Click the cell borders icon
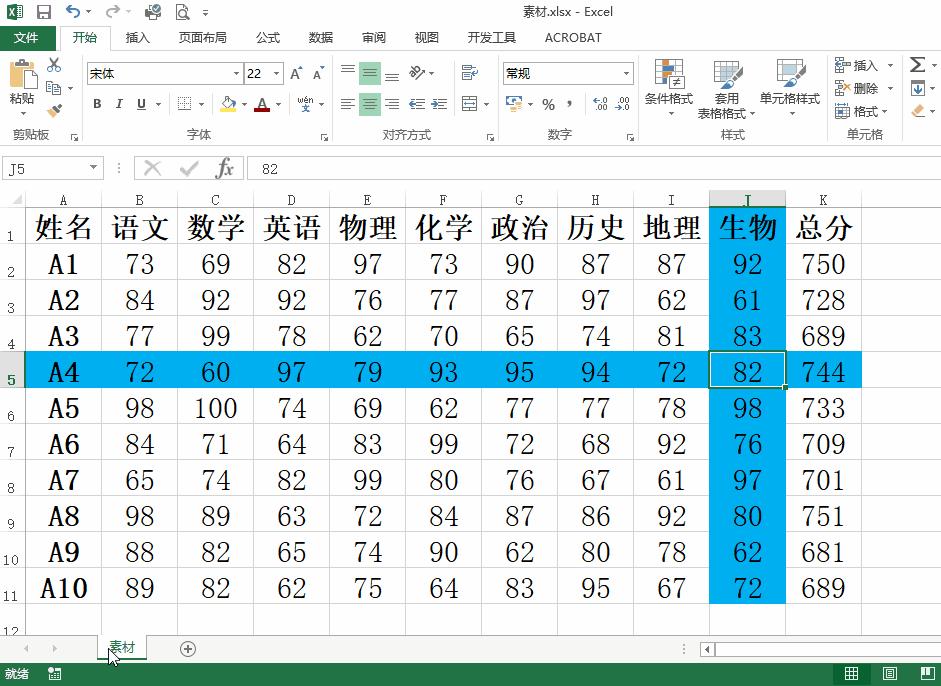 [184, 104]
